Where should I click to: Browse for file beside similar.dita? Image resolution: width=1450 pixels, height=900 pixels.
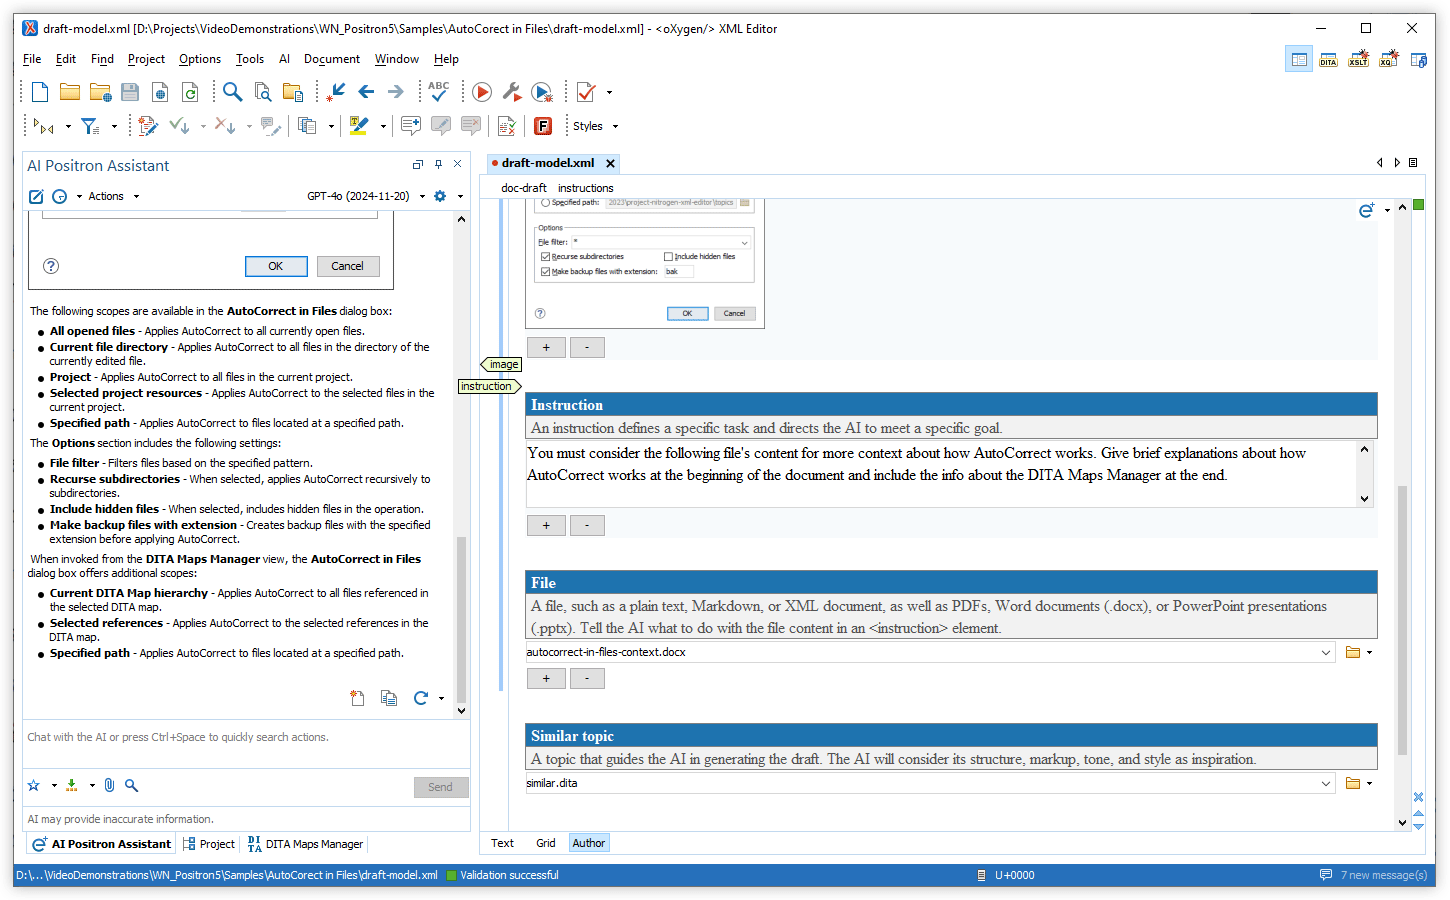[x=1353, y=783]
